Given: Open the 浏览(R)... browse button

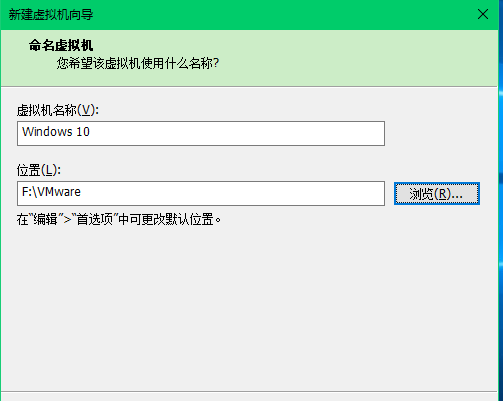Looking at the screenshot, I should (437, 194).
